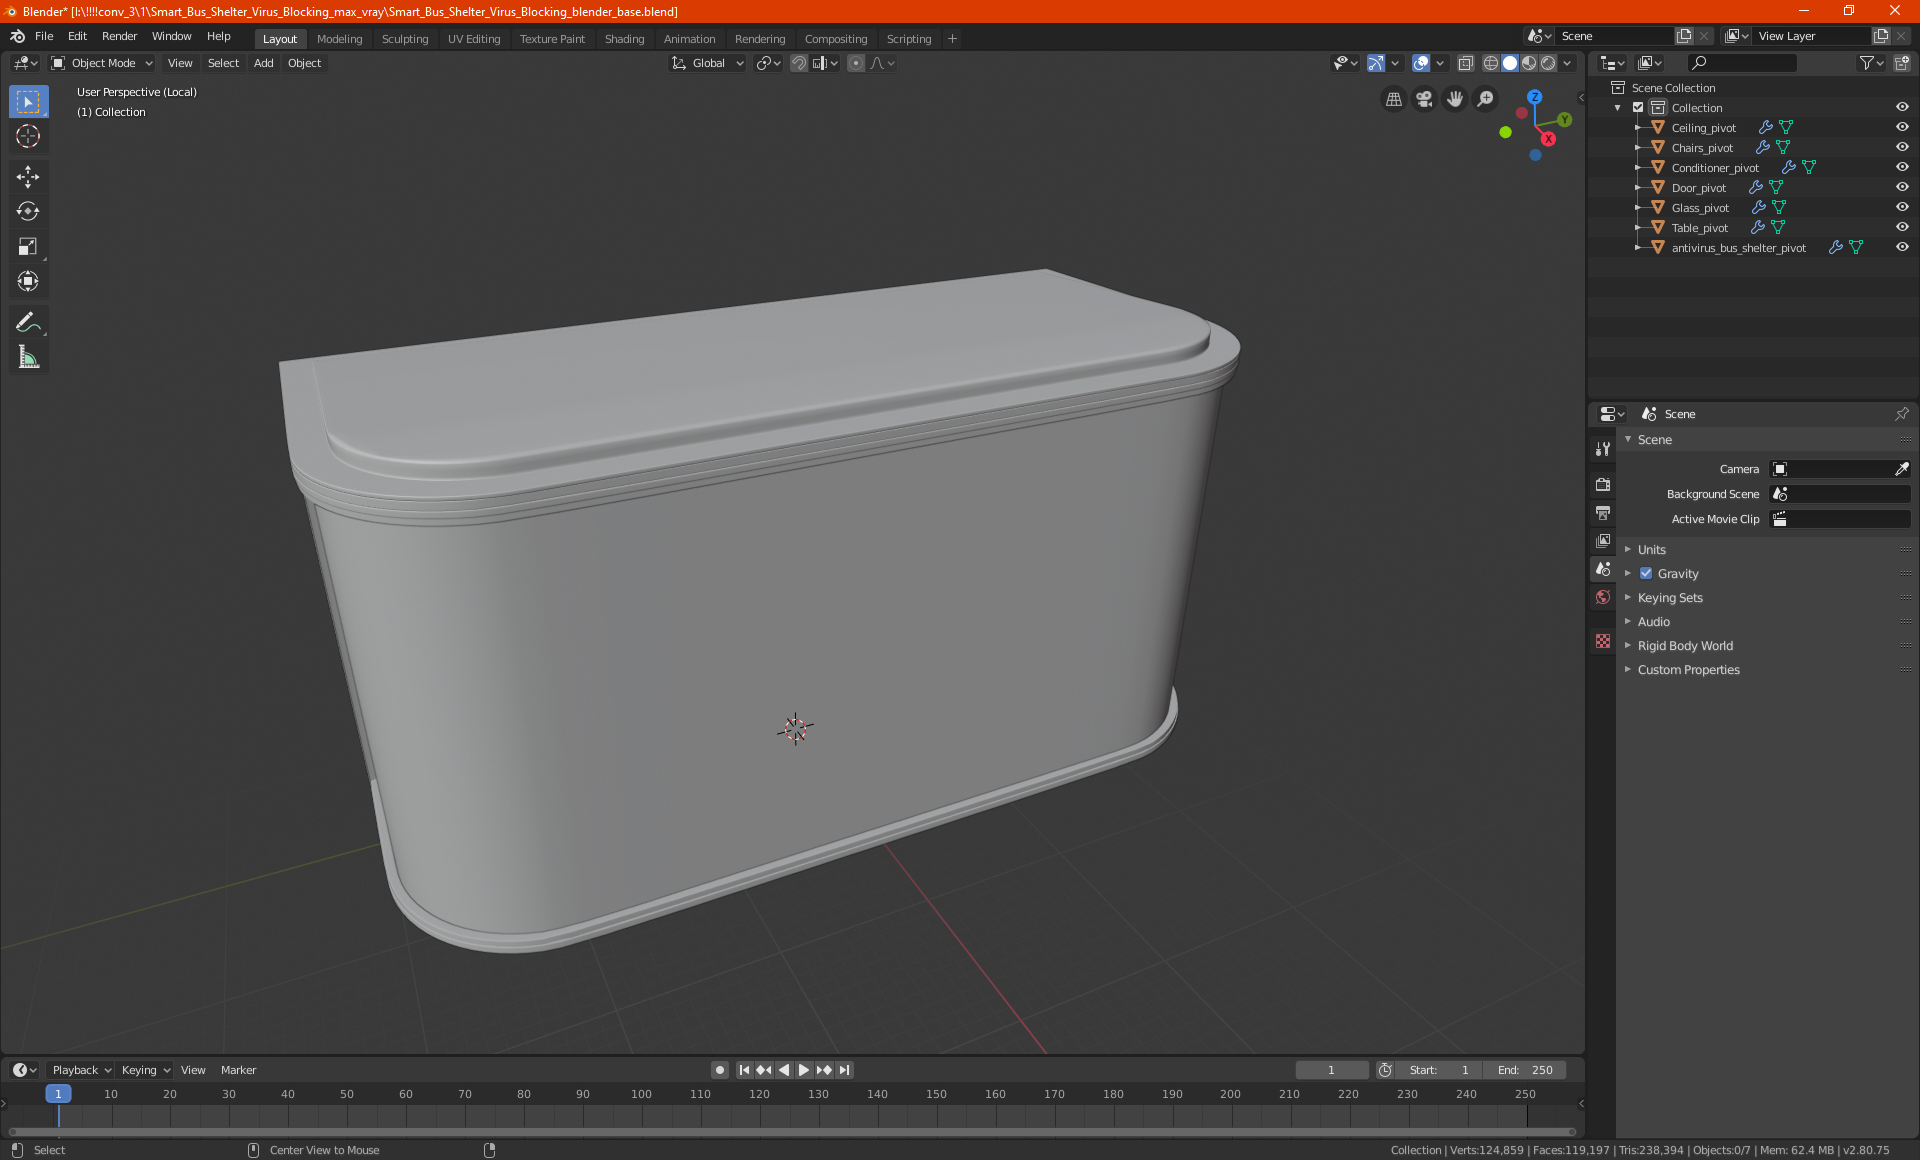The image size is (1920, 1160).
Task: Click the End frame field
Action: (x=1524, y=1070)
